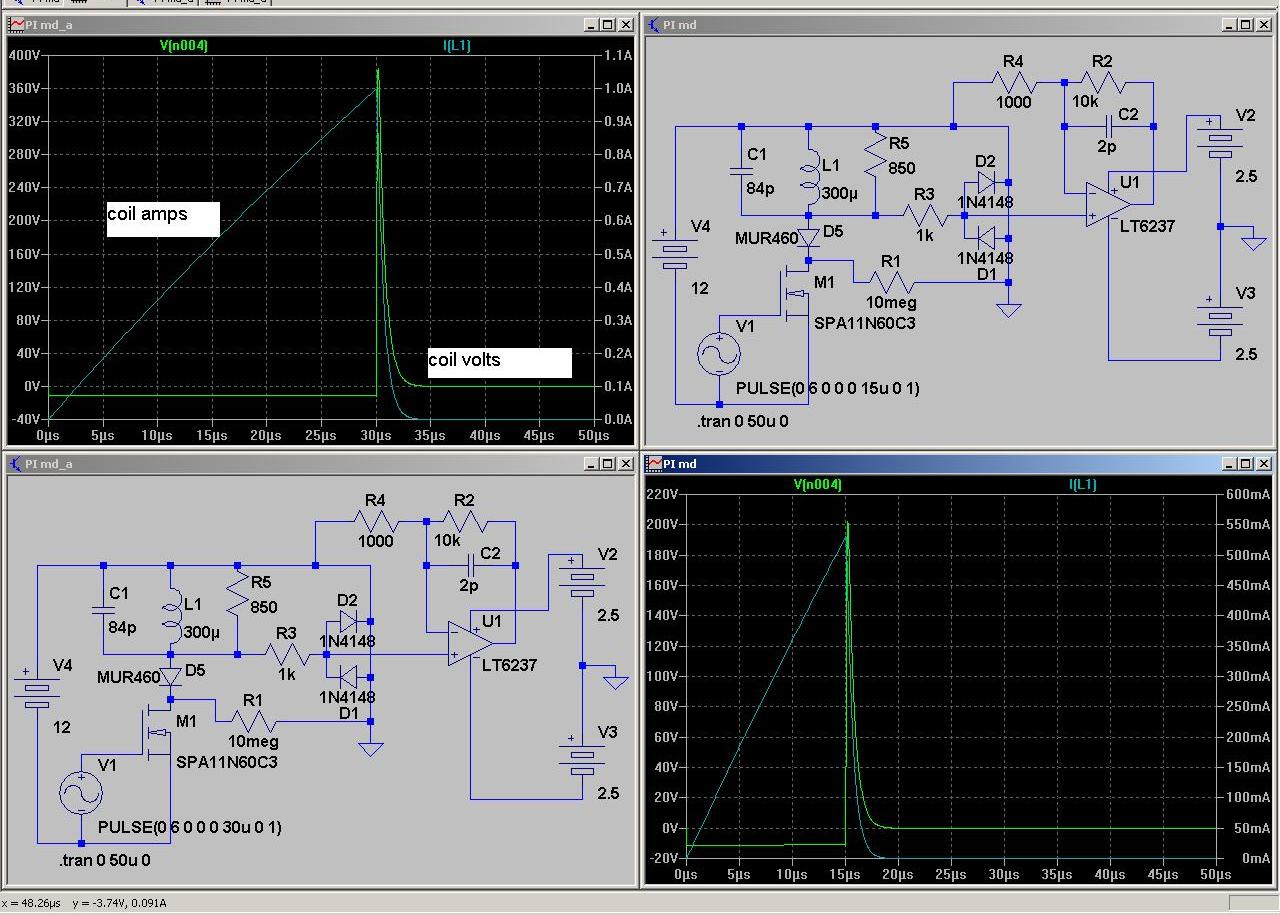Close the bottom-left schematic window
Screen dimensions: 1280x915
[625, 464]
